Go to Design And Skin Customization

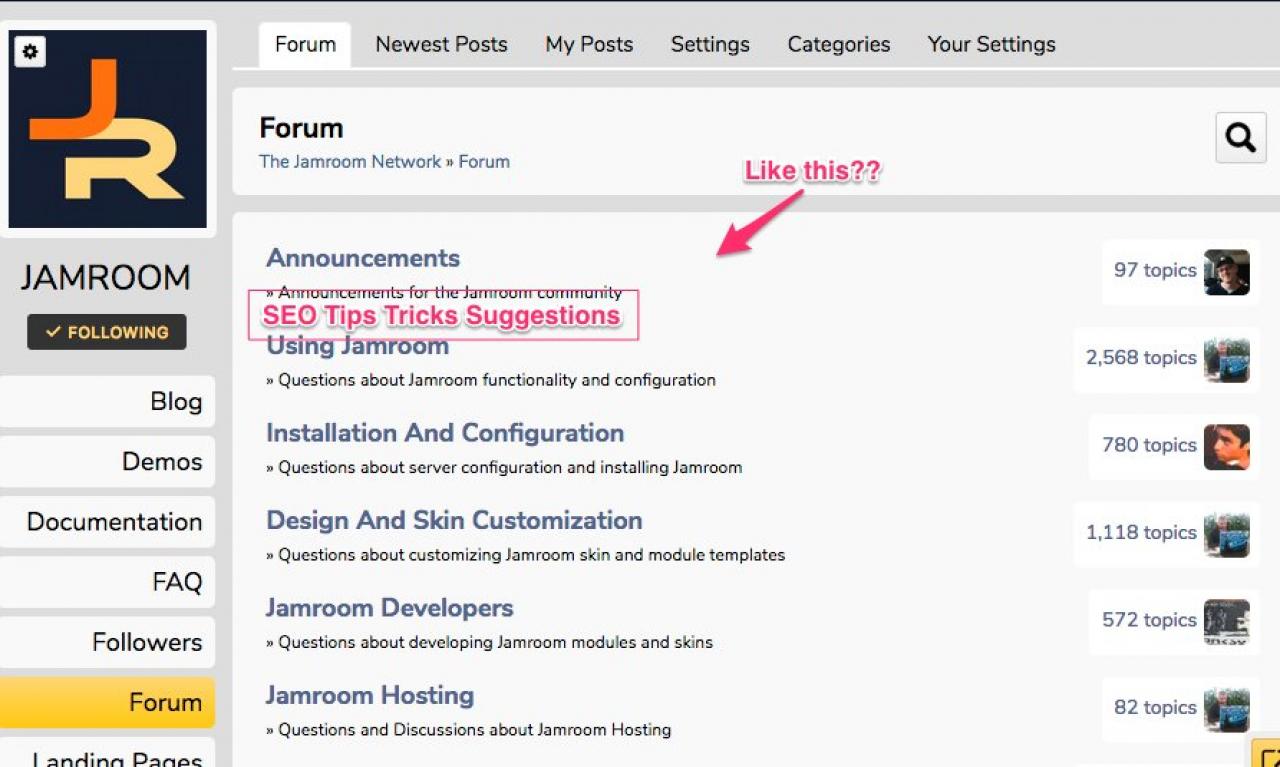454,520
